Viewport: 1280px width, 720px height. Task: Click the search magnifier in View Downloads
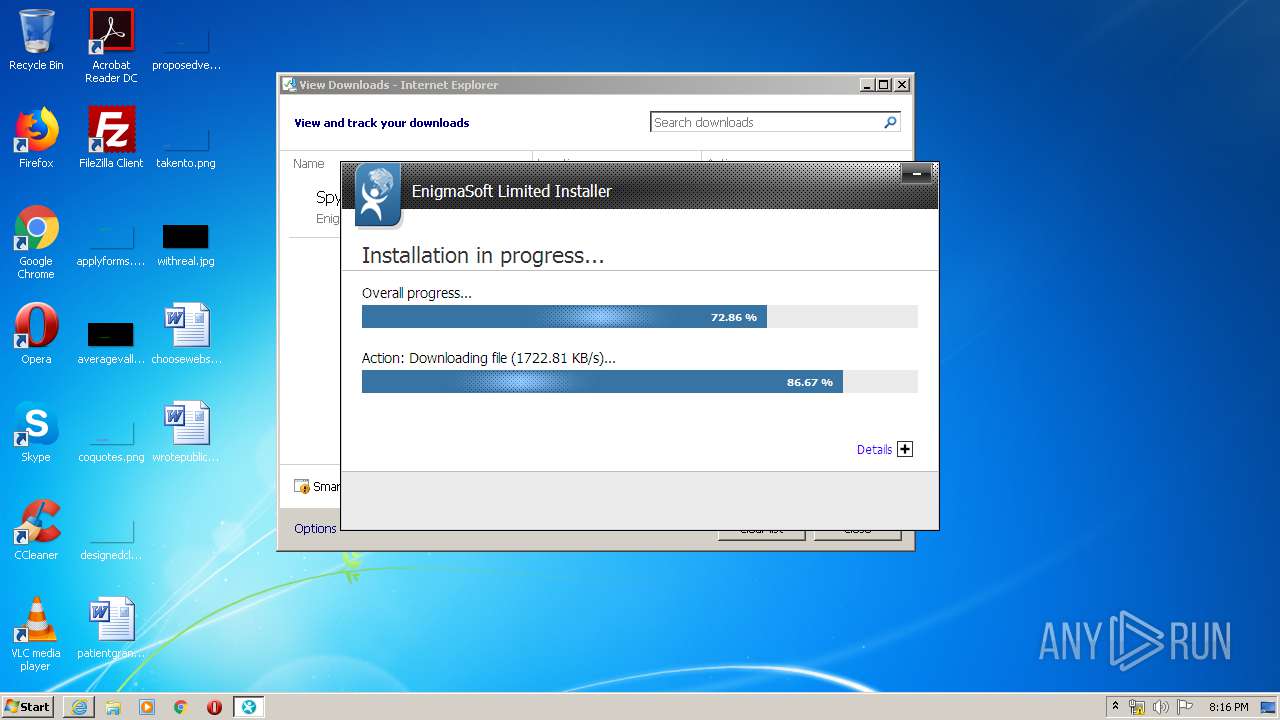(890, 122)
